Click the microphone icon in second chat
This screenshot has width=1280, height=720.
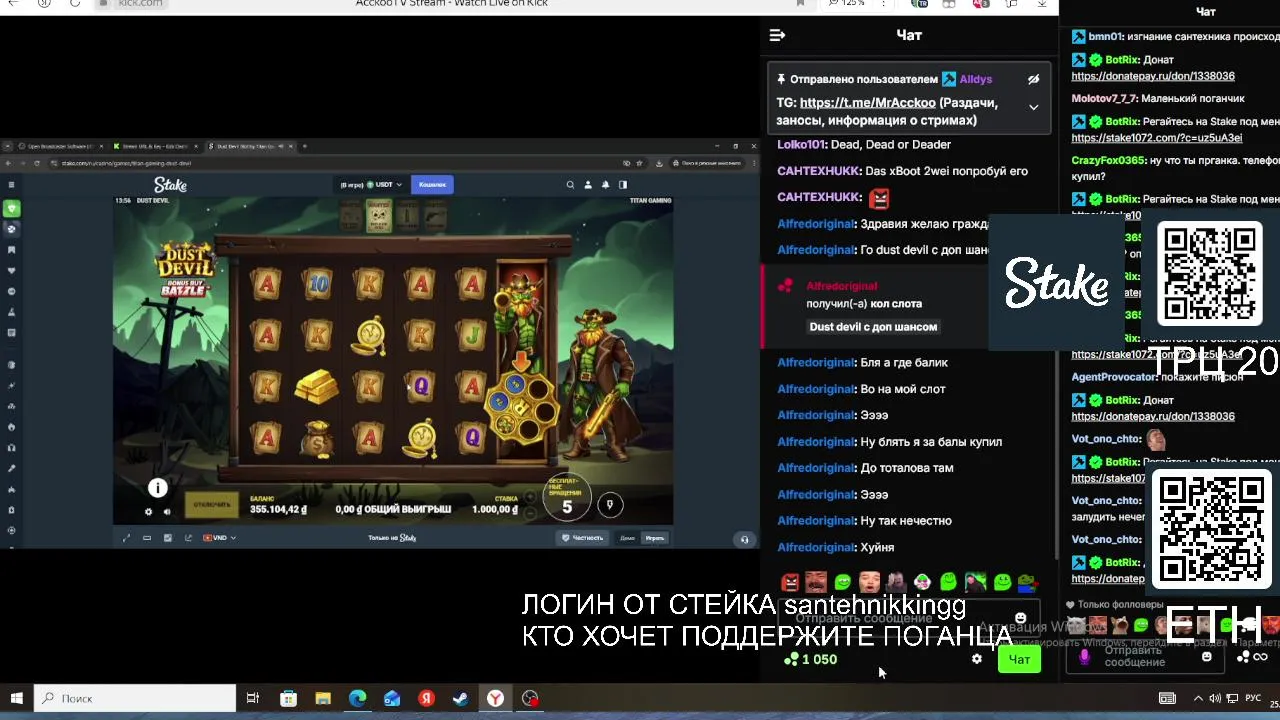[1085, 657]
